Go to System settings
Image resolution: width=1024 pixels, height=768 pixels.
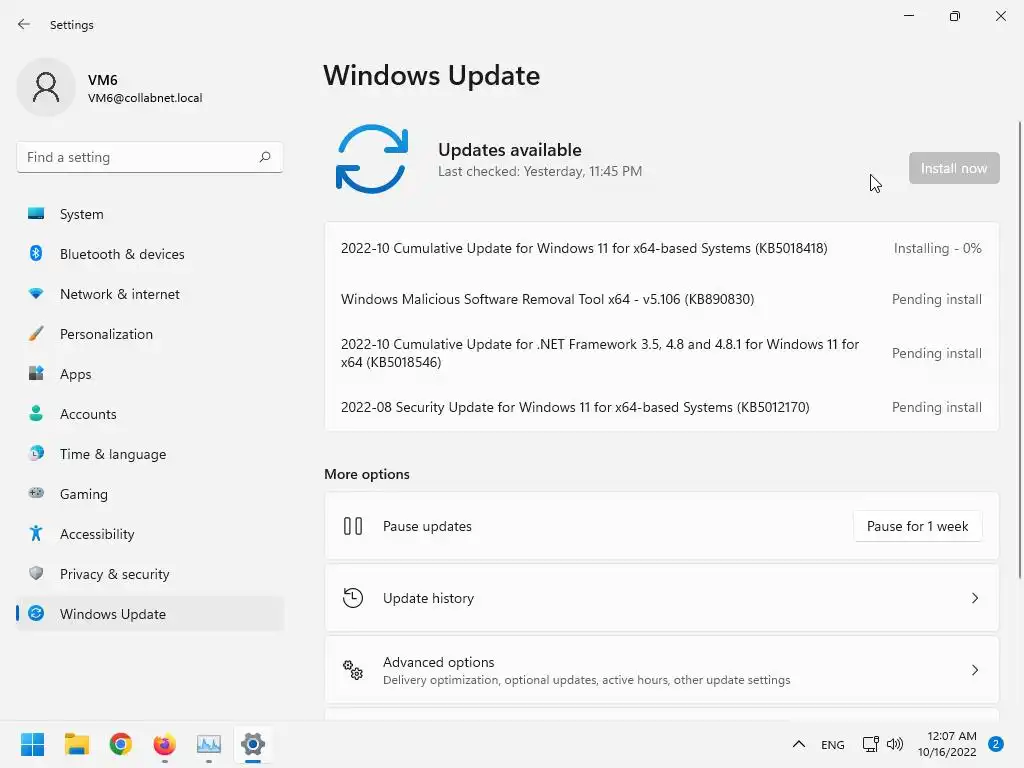[150, 214]
